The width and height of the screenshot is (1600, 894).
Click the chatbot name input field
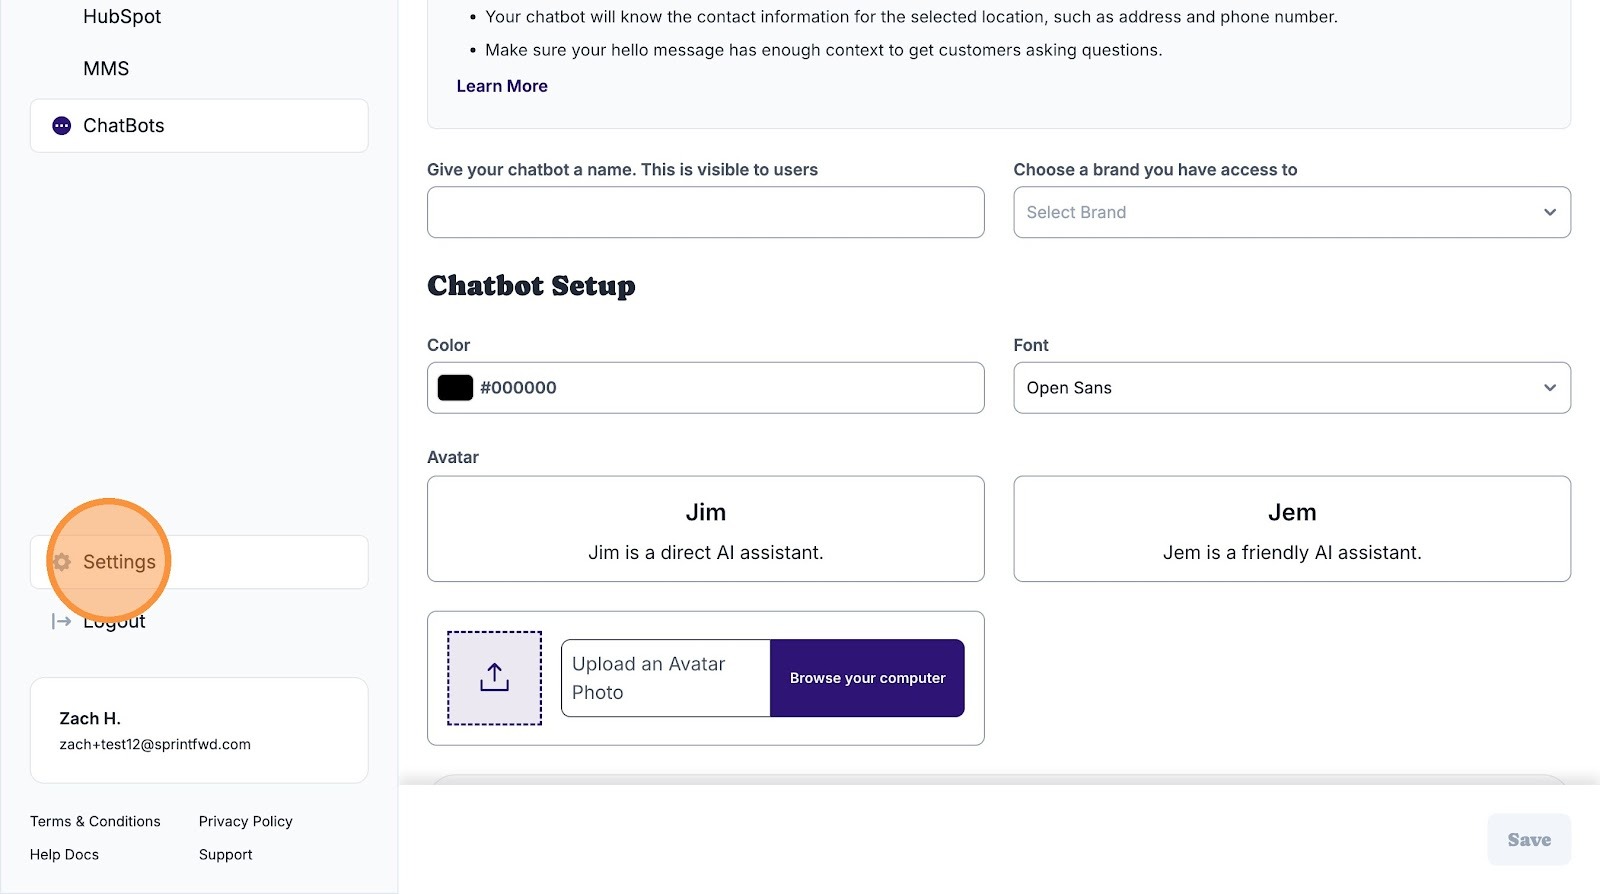pyautogui.click(x=705, y=212)
